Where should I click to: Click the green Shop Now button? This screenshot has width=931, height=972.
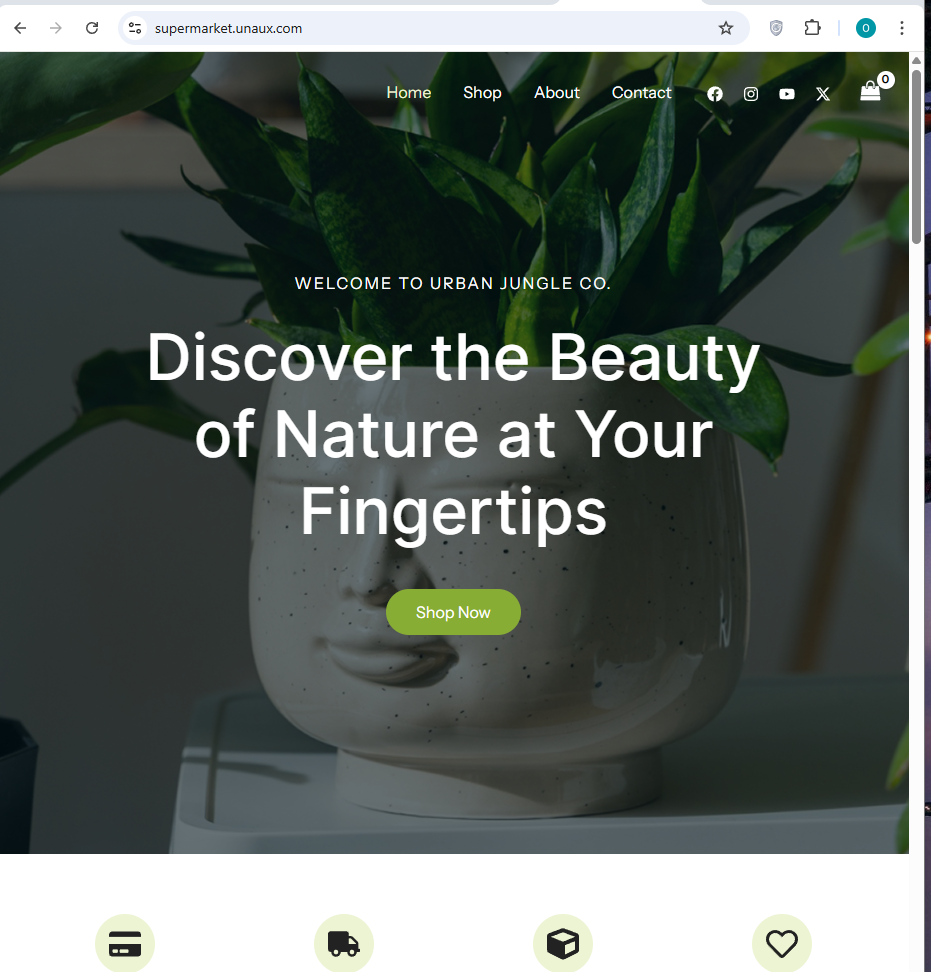coord(453,612)
